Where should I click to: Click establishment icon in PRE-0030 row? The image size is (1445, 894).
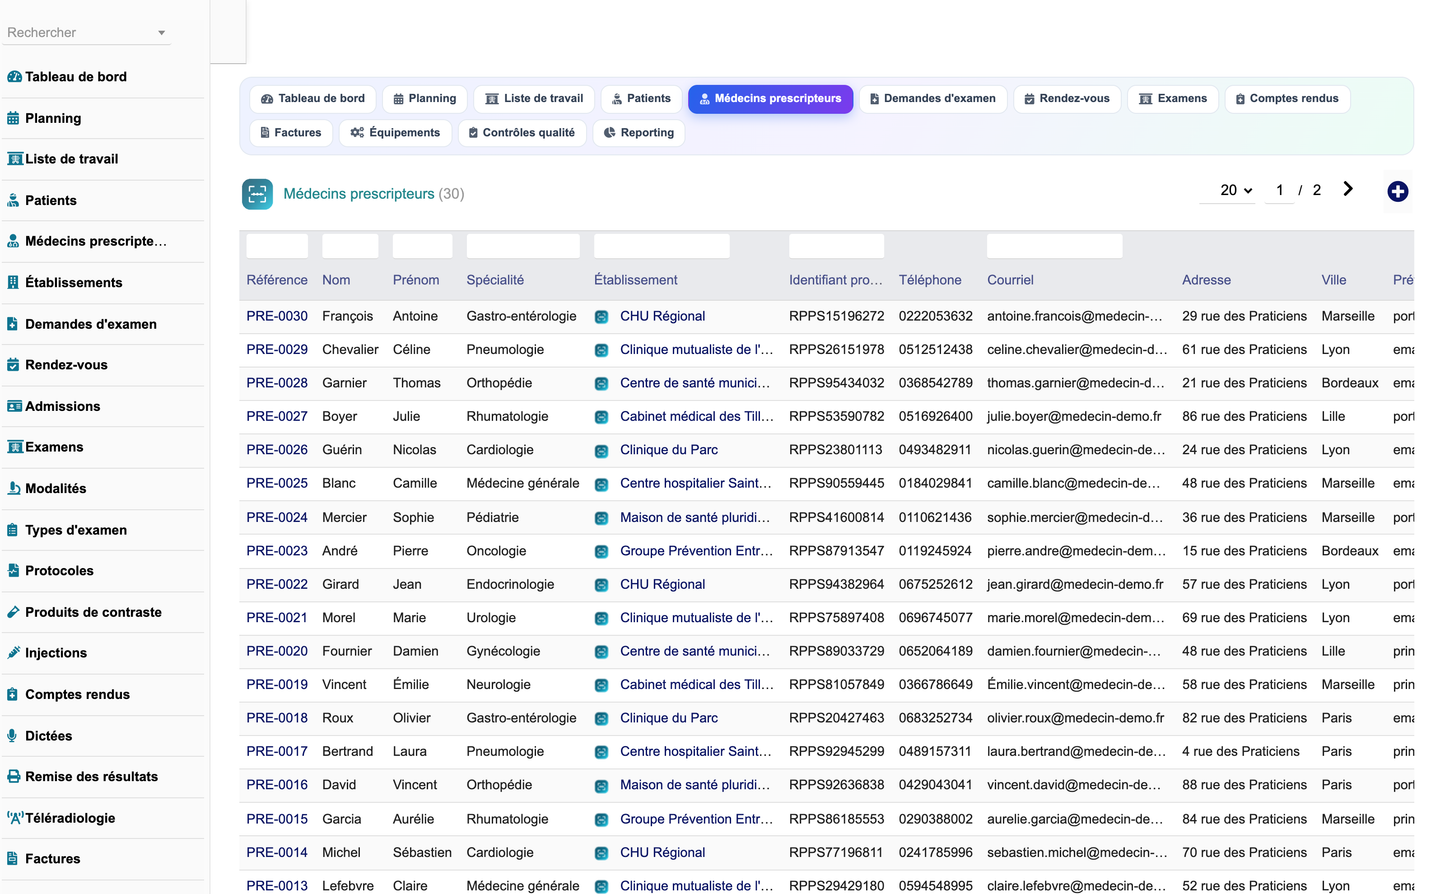click(601, 317)
